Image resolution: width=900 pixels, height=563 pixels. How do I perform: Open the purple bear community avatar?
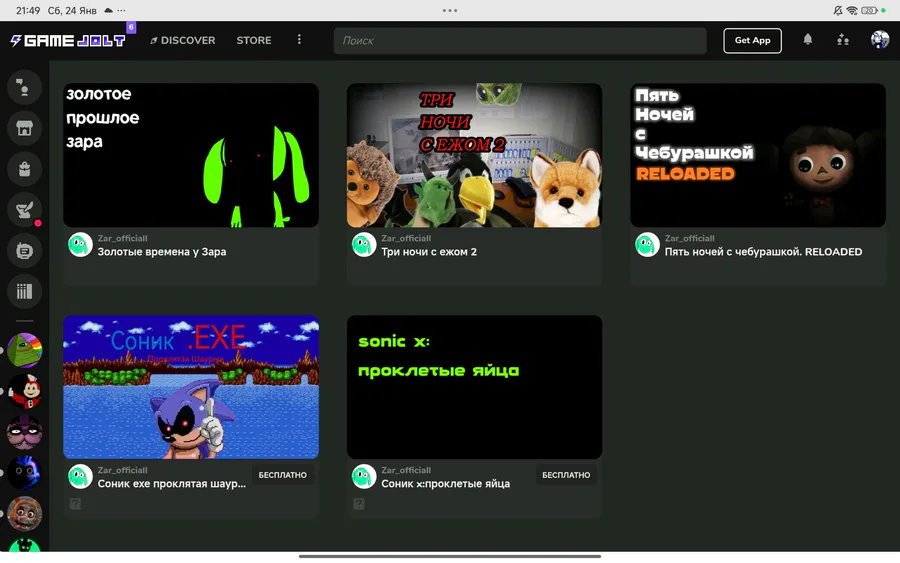pyautogui.click(x=24, y=432)
